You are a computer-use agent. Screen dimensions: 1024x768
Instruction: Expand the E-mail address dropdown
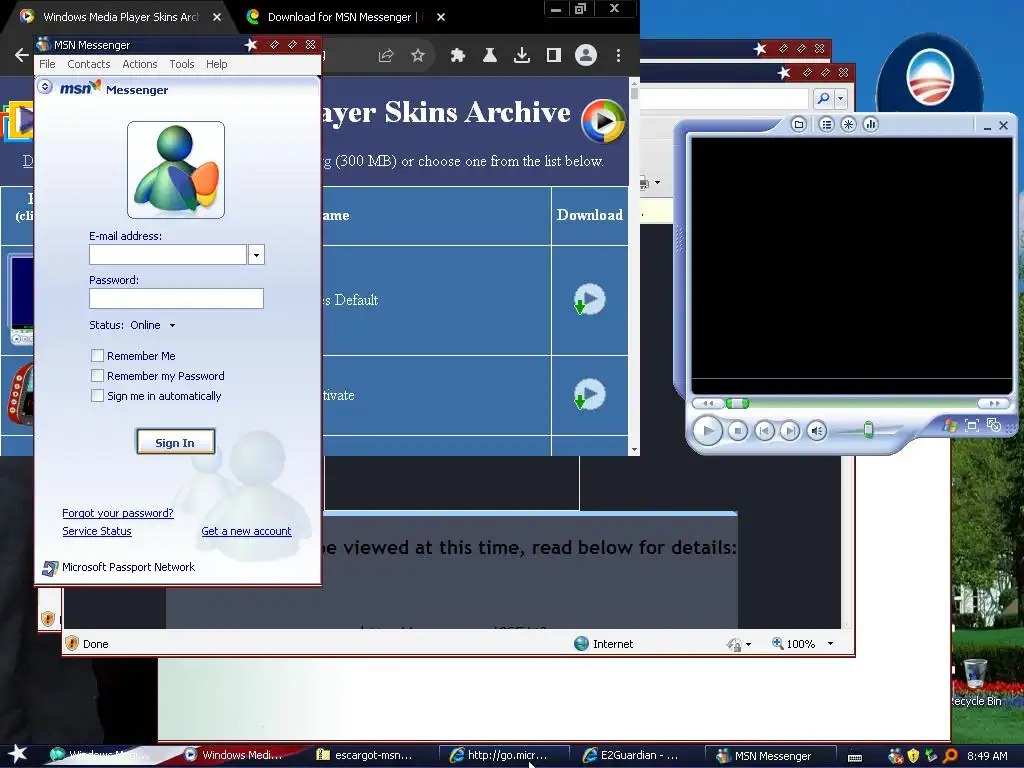(x=257, y=255)
